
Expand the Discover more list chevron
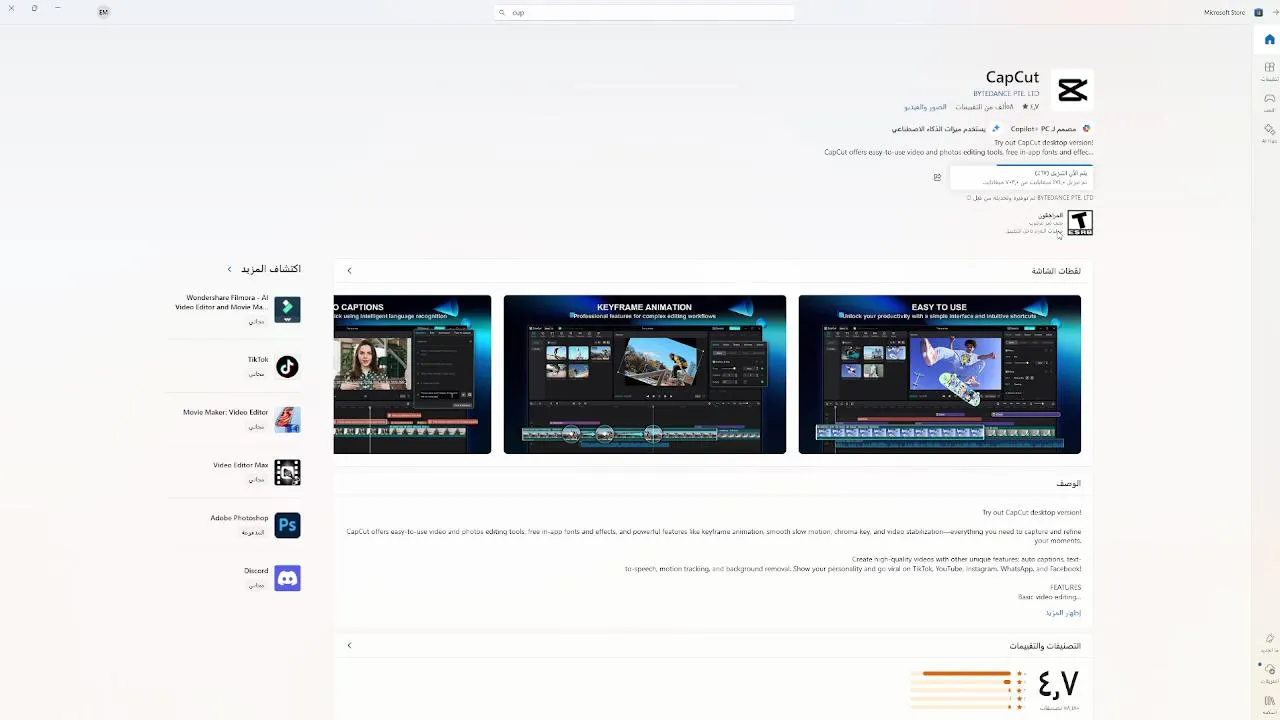(x=229, y=269)
